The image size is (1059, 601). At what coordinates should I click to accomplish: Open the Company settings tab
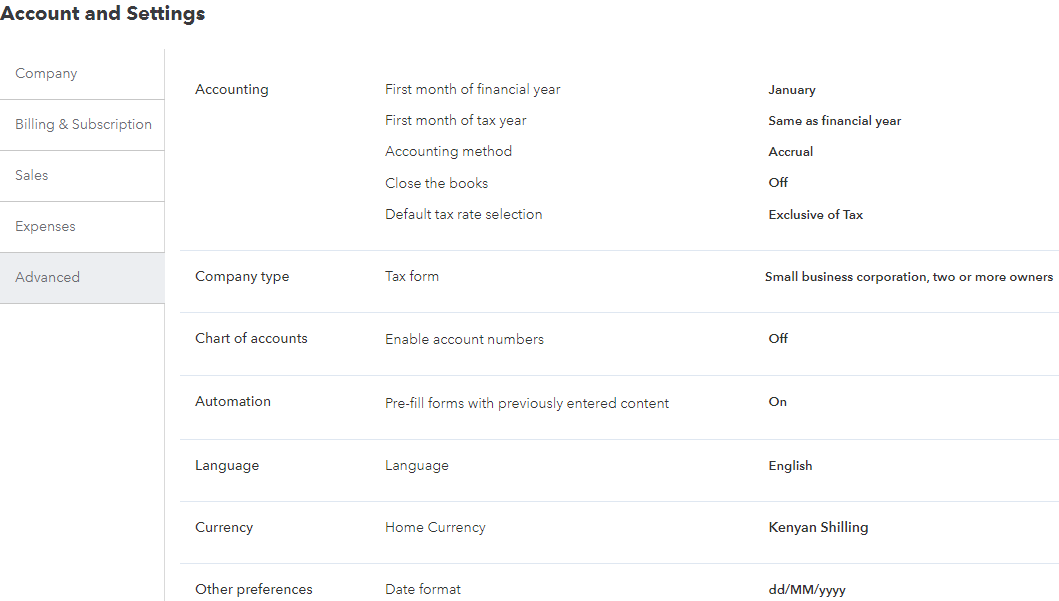point(46,74)
